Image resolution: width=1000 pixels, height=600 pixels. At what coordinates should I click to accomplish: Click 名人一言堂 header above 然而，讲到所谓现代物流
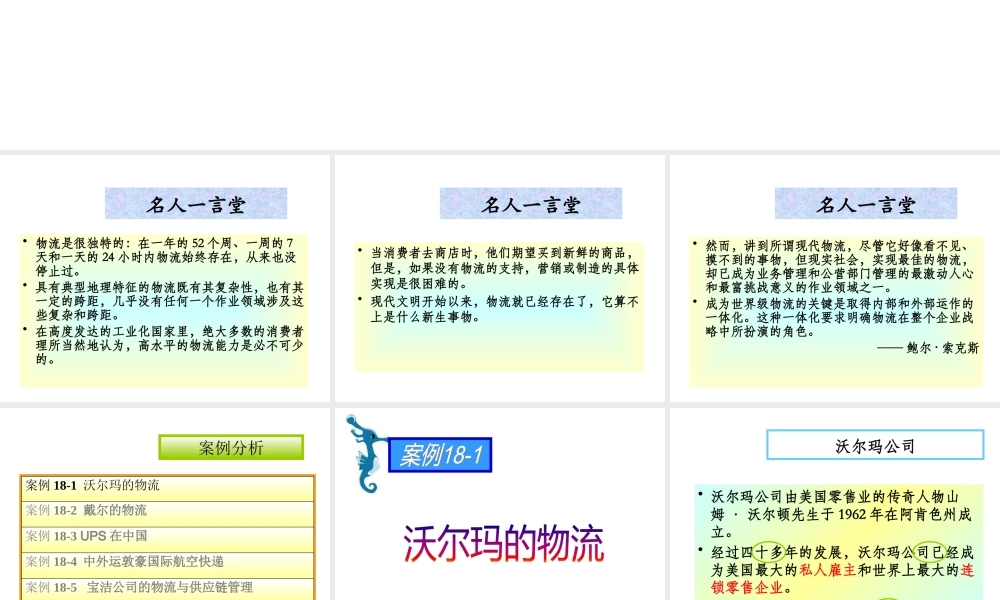[866, 203]
